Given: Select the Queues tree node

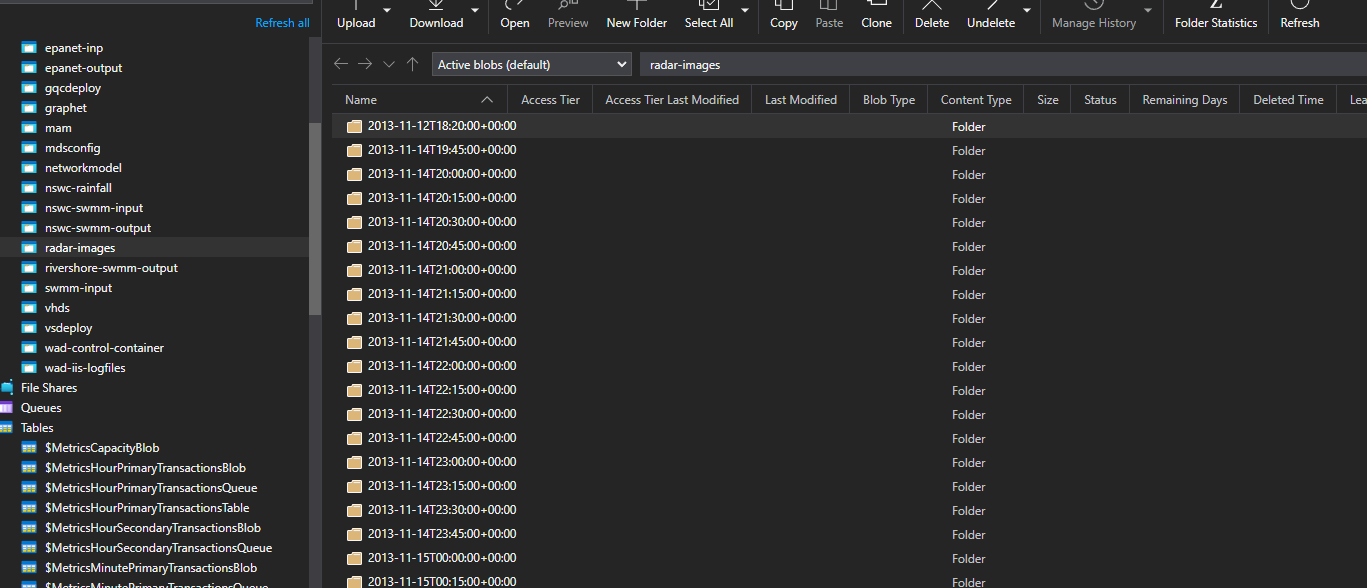Looking at the screenshot, I should point(41,408).
